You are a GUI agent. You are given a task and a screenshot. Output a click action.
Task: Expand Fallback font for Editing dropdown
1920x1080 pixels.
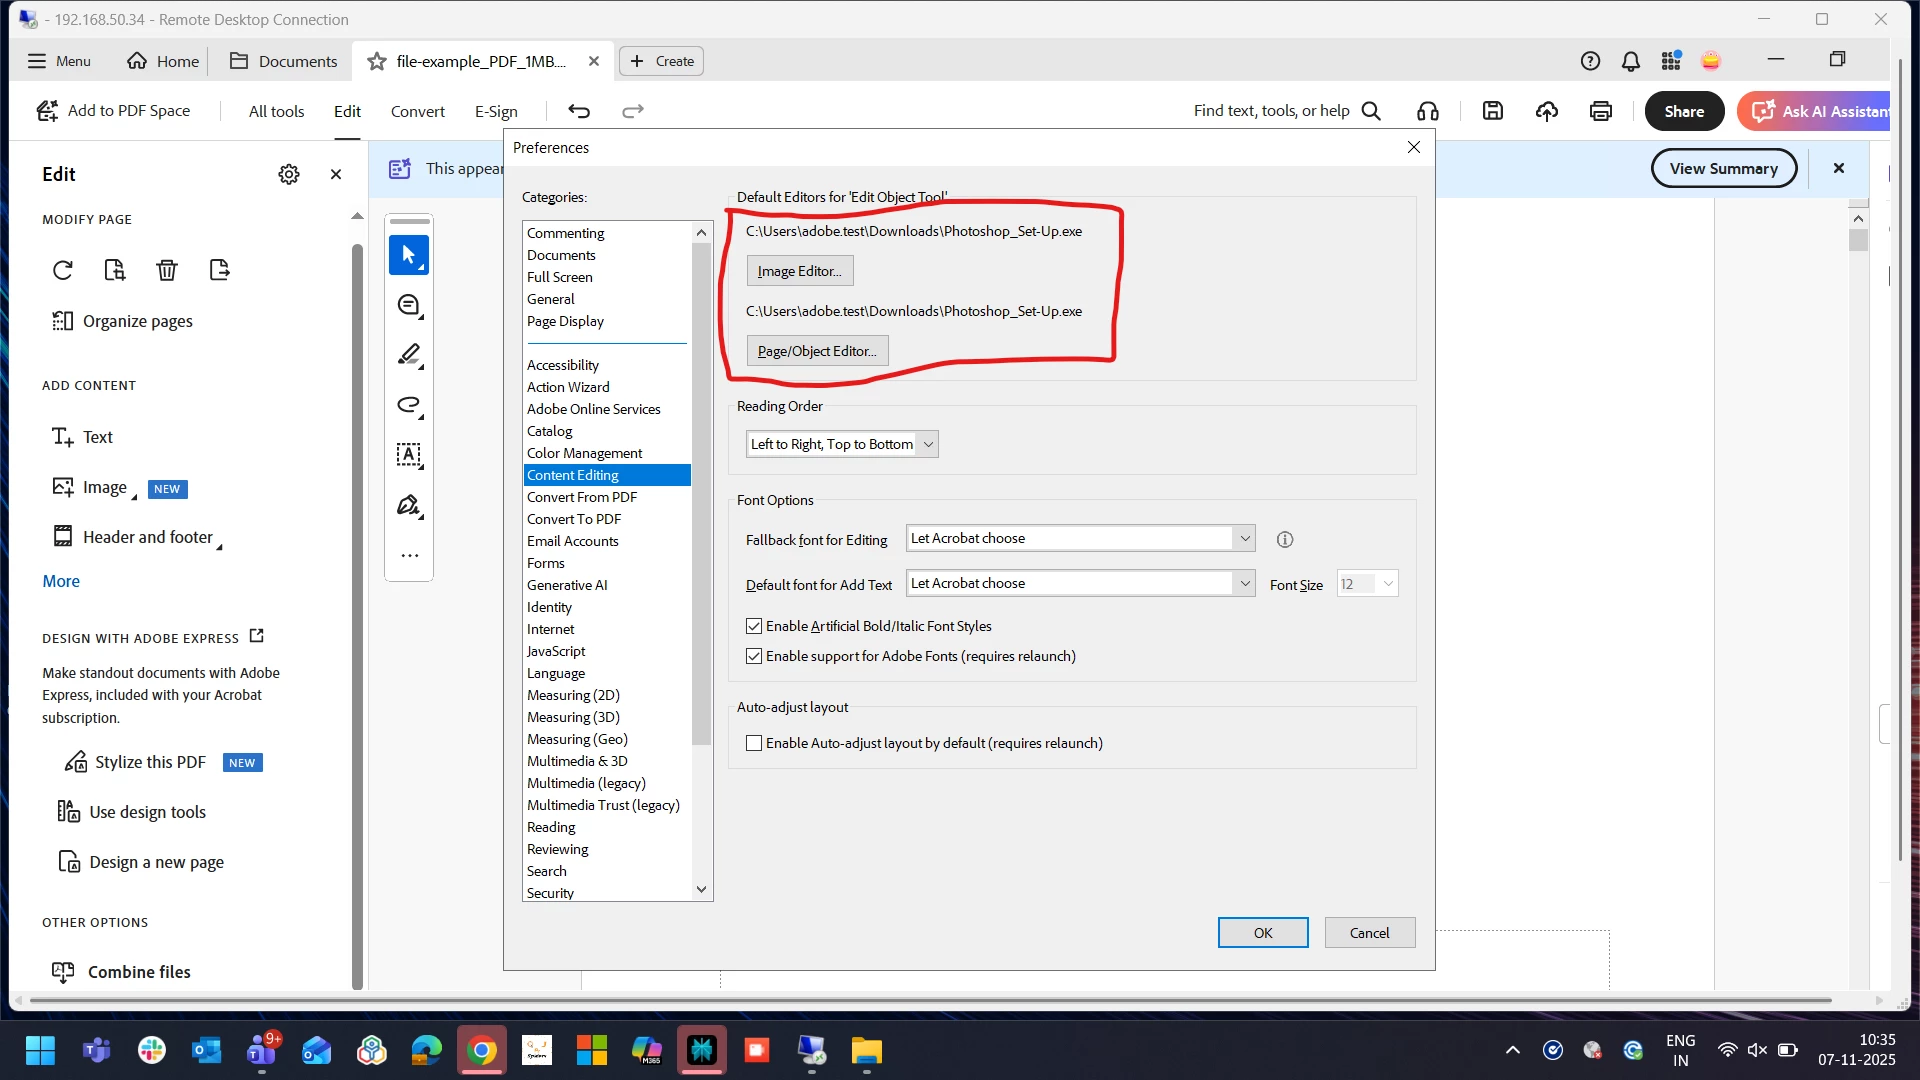click(x=1244, y=538)
